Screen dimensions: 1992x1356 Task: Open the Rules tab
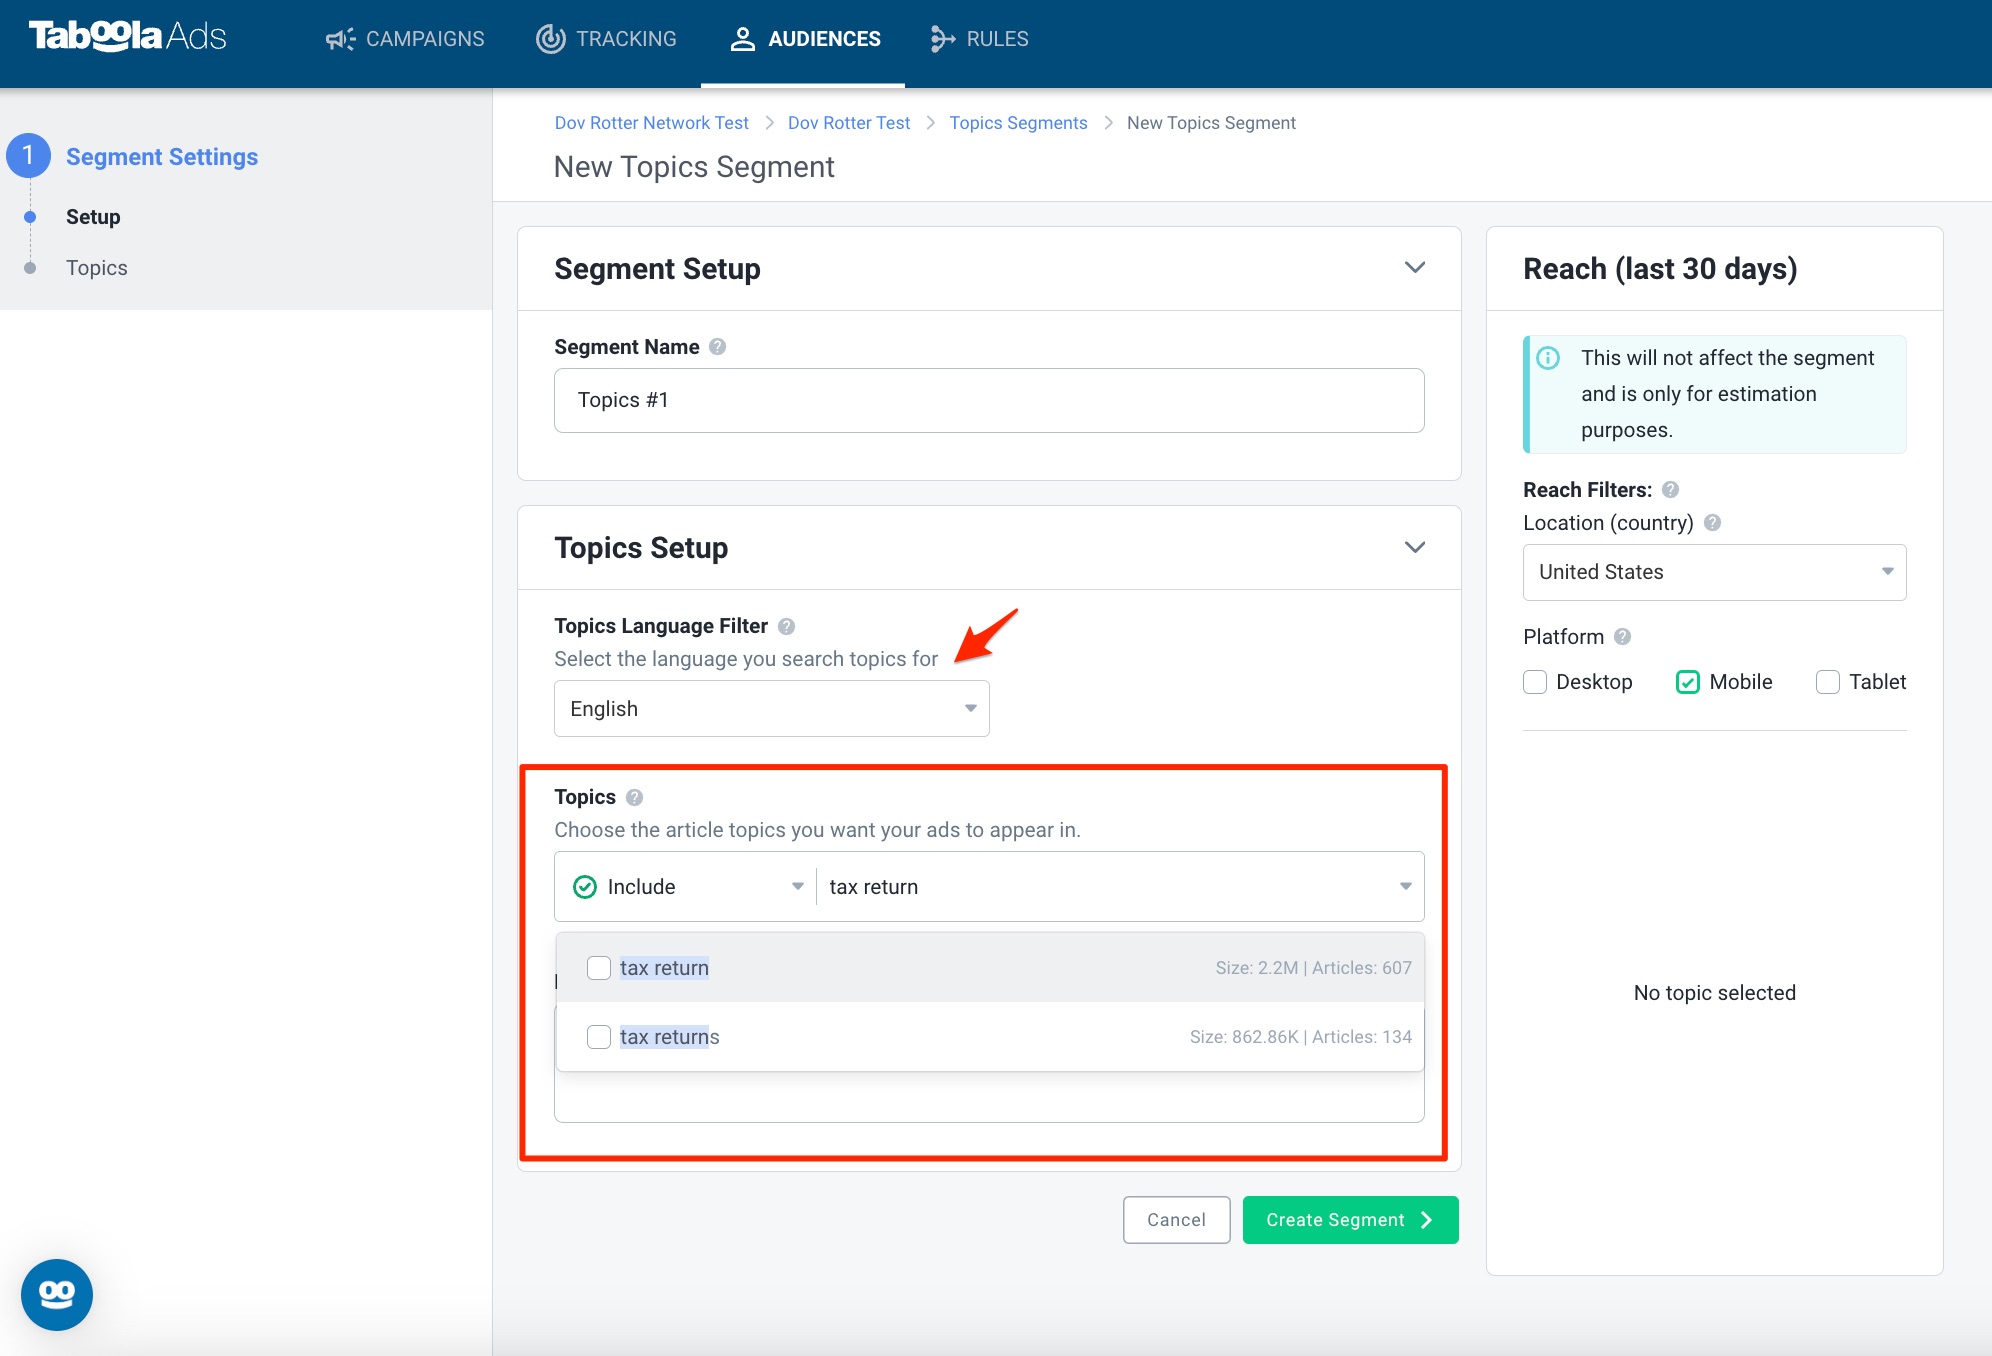[979, 39]
